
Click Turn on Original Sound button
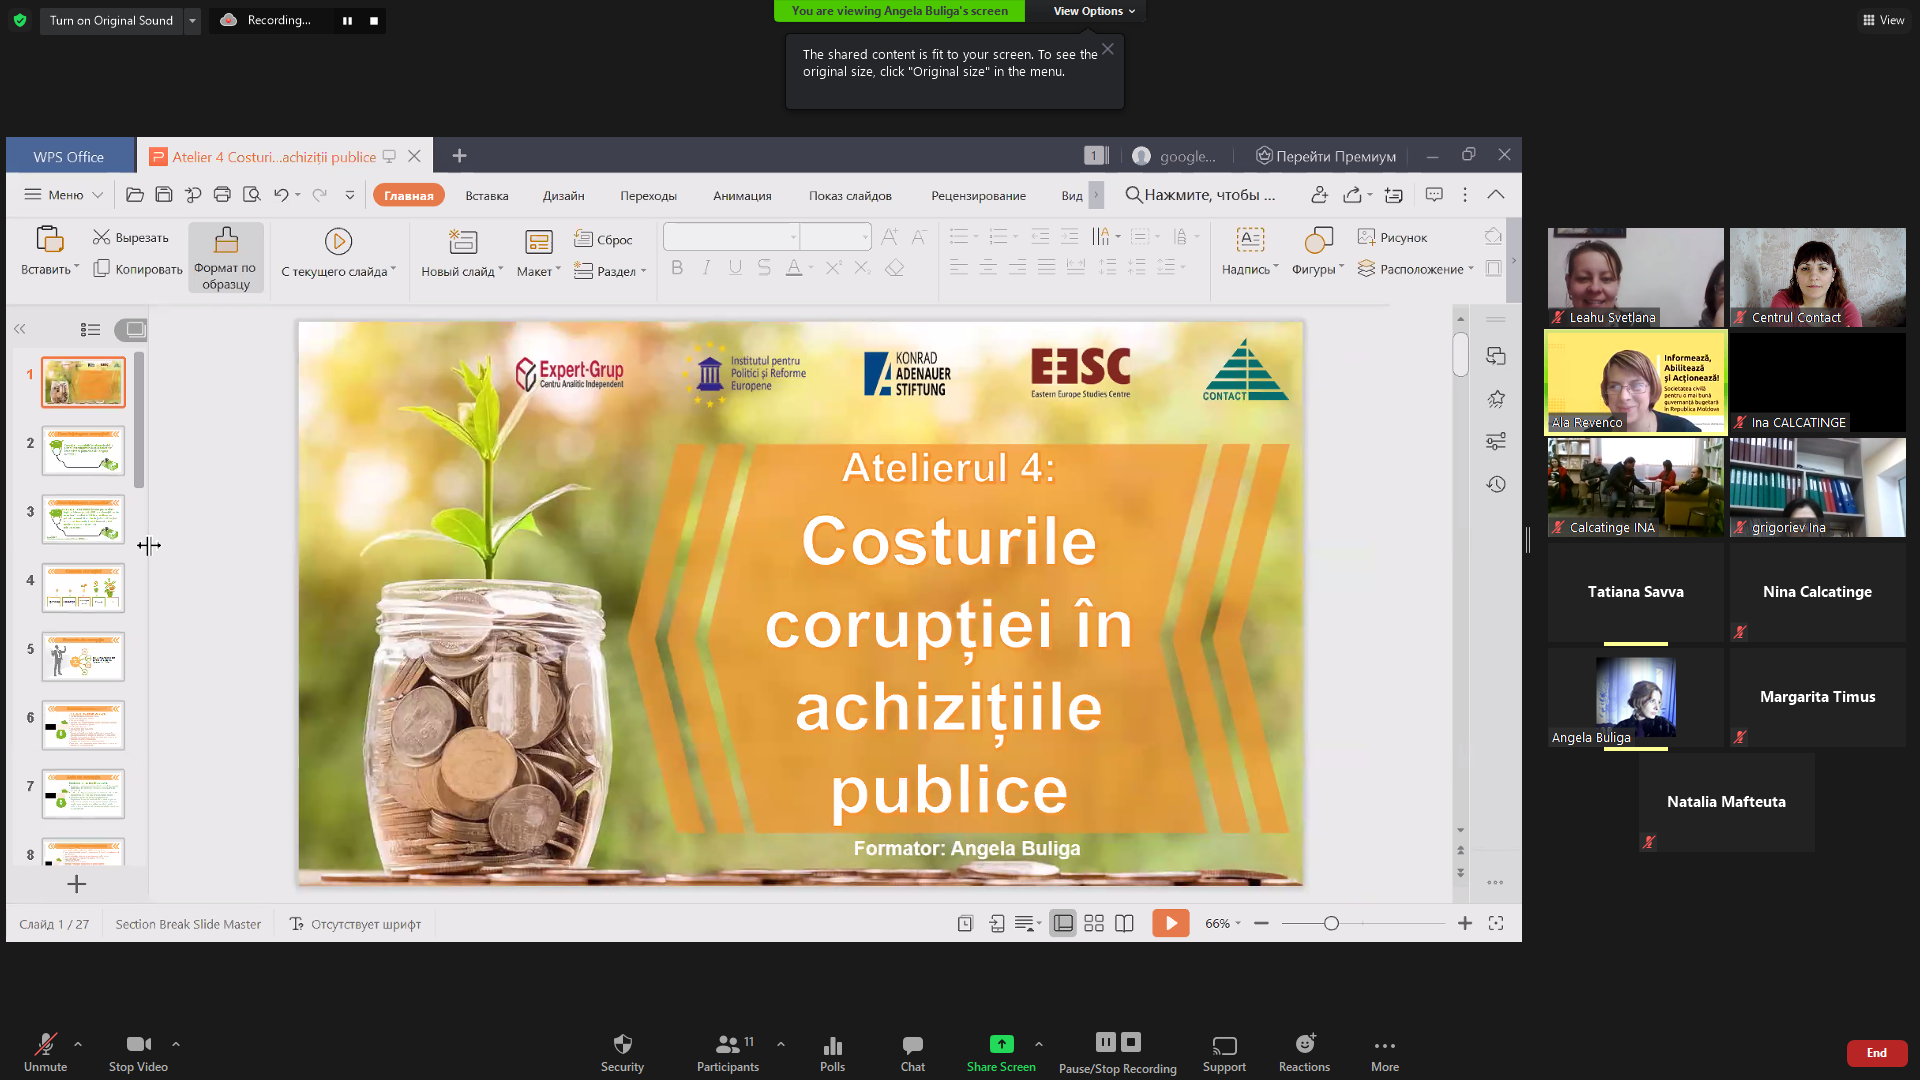[111, 20]
